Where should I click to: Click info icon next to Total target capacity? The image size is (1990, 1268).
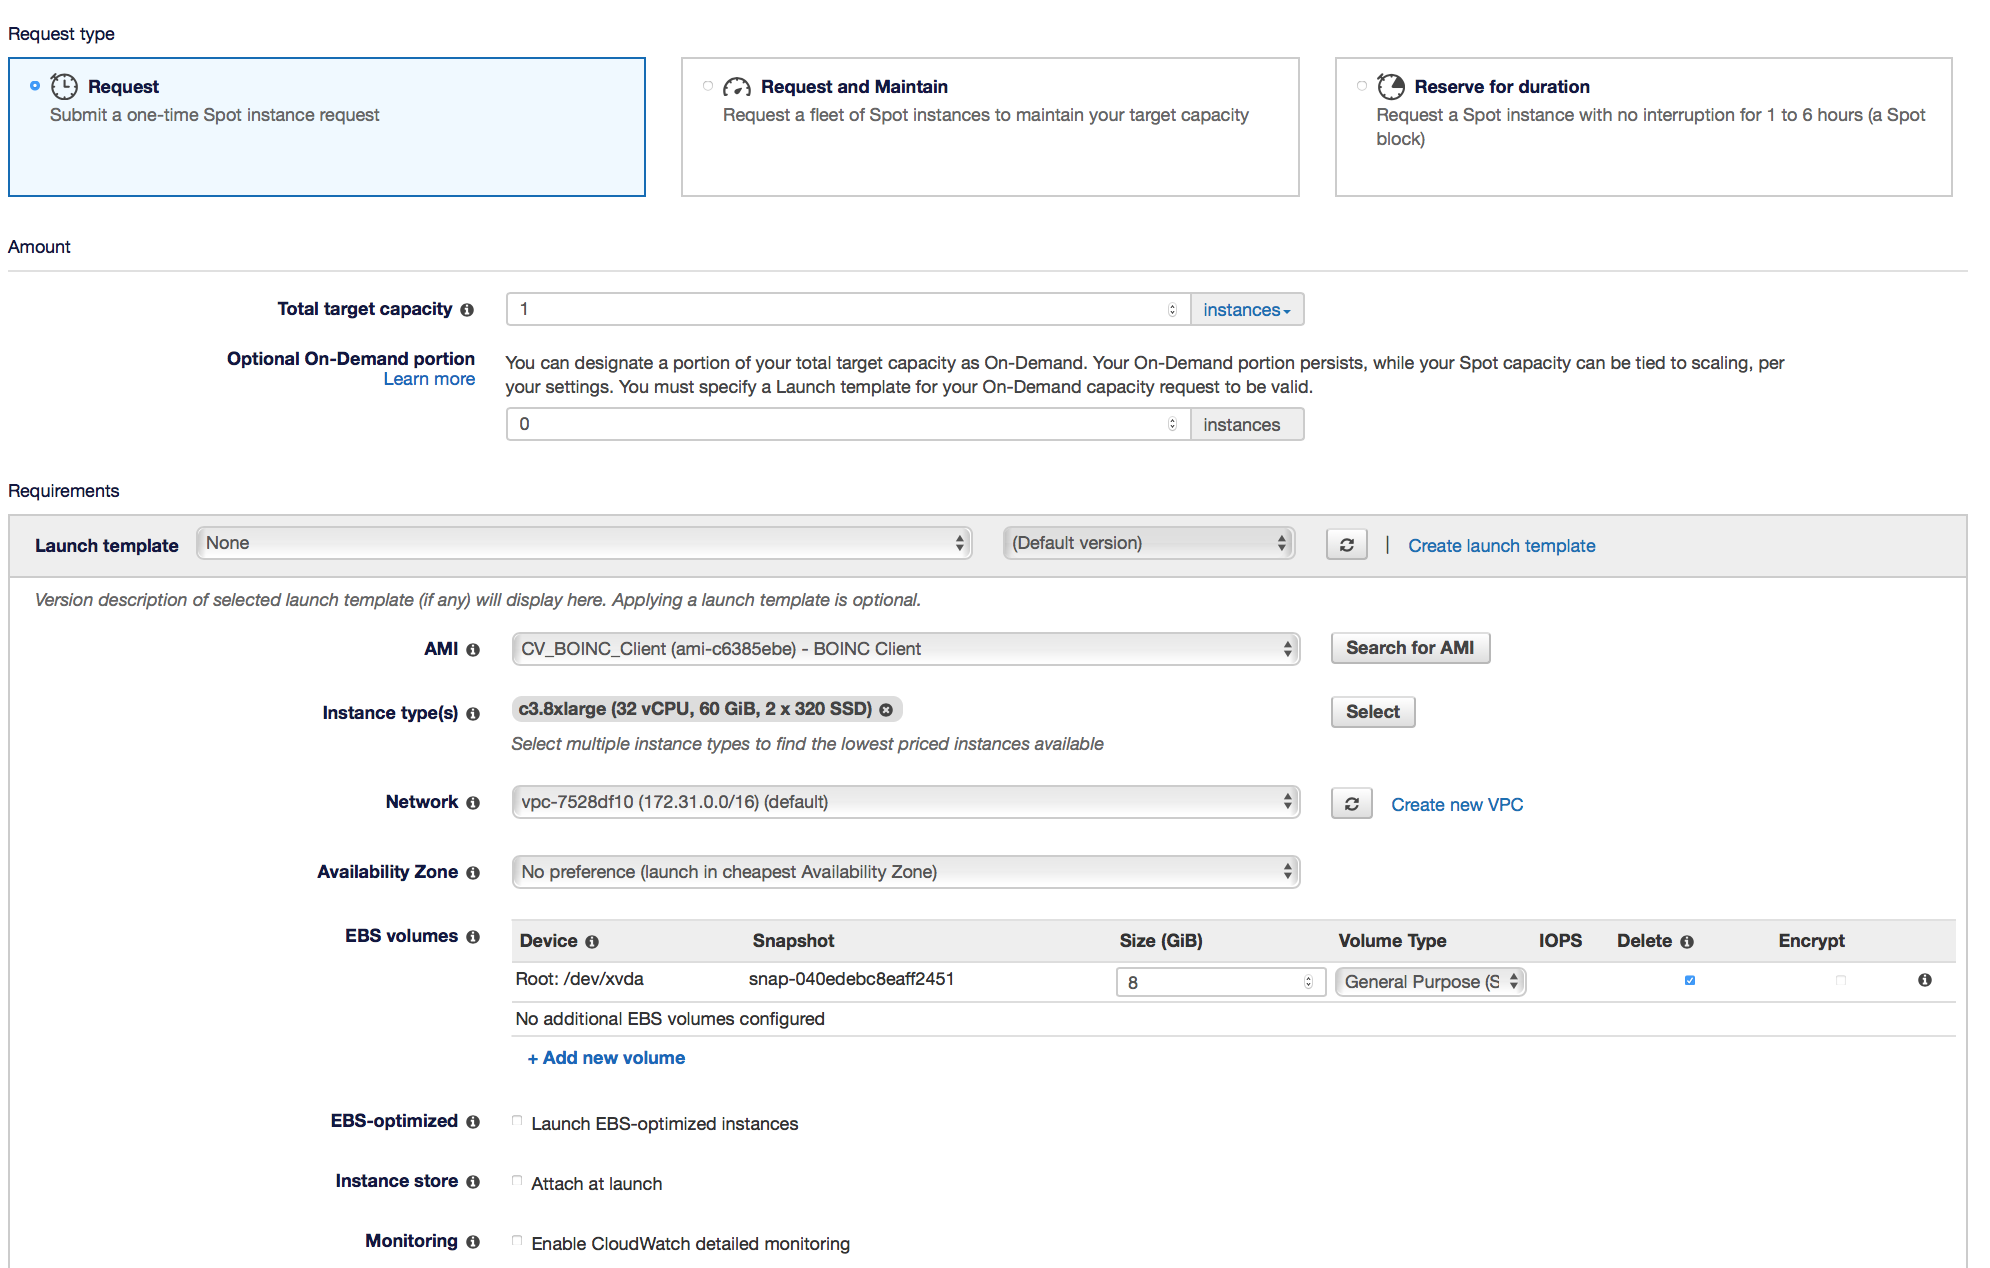click(467, 310)
